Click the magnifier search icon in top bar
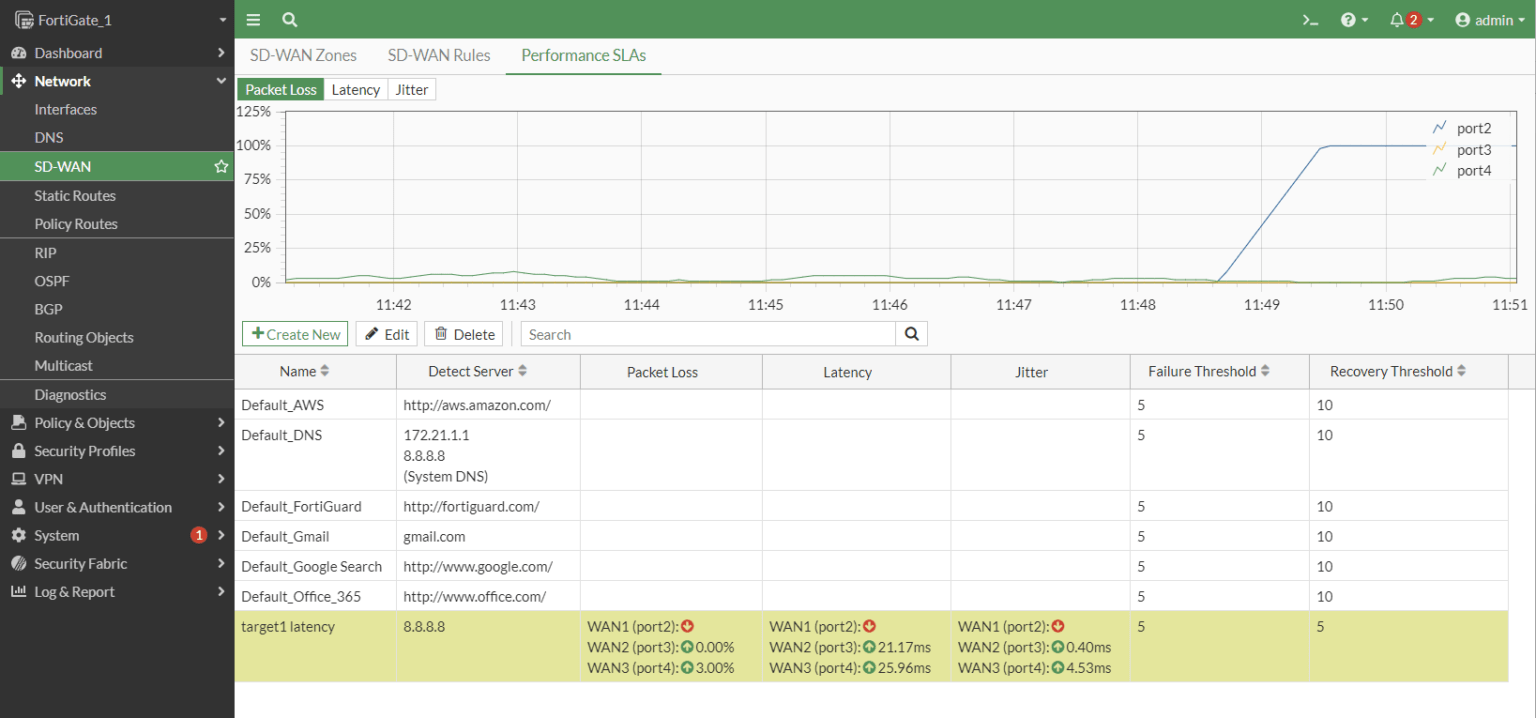Image resolution: width=1536 pixels, height=718 pixels. tap(289, 19)
